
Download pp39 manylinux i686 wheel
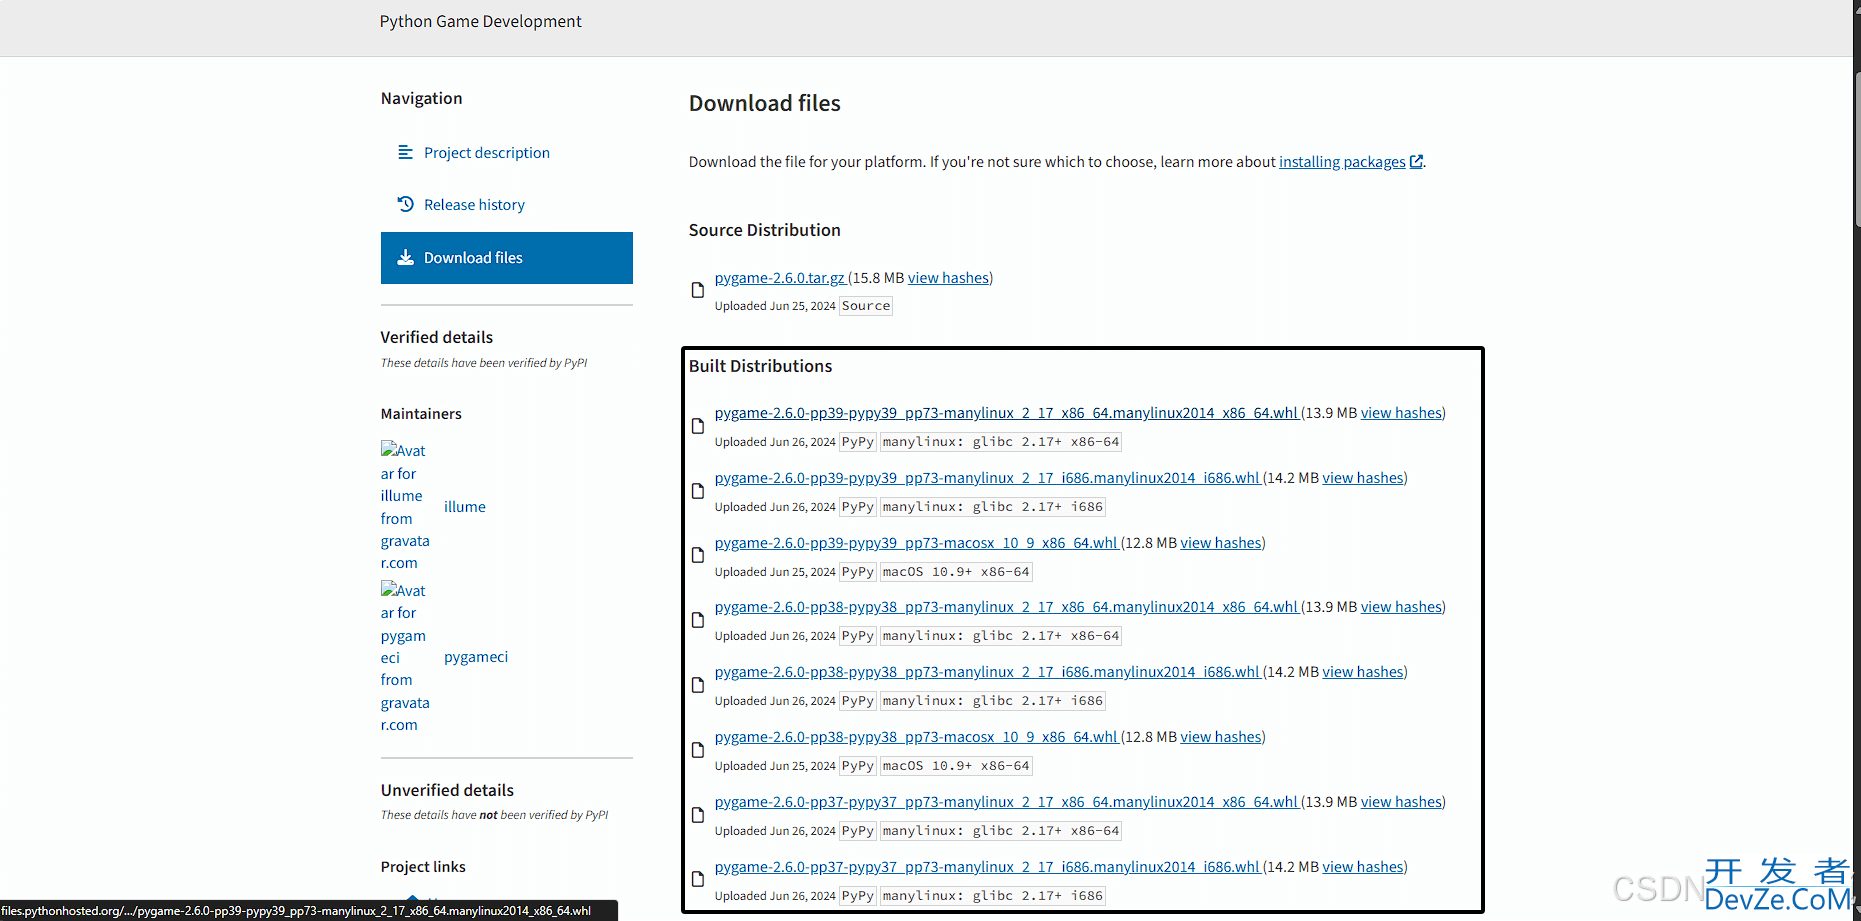[987, 478]
